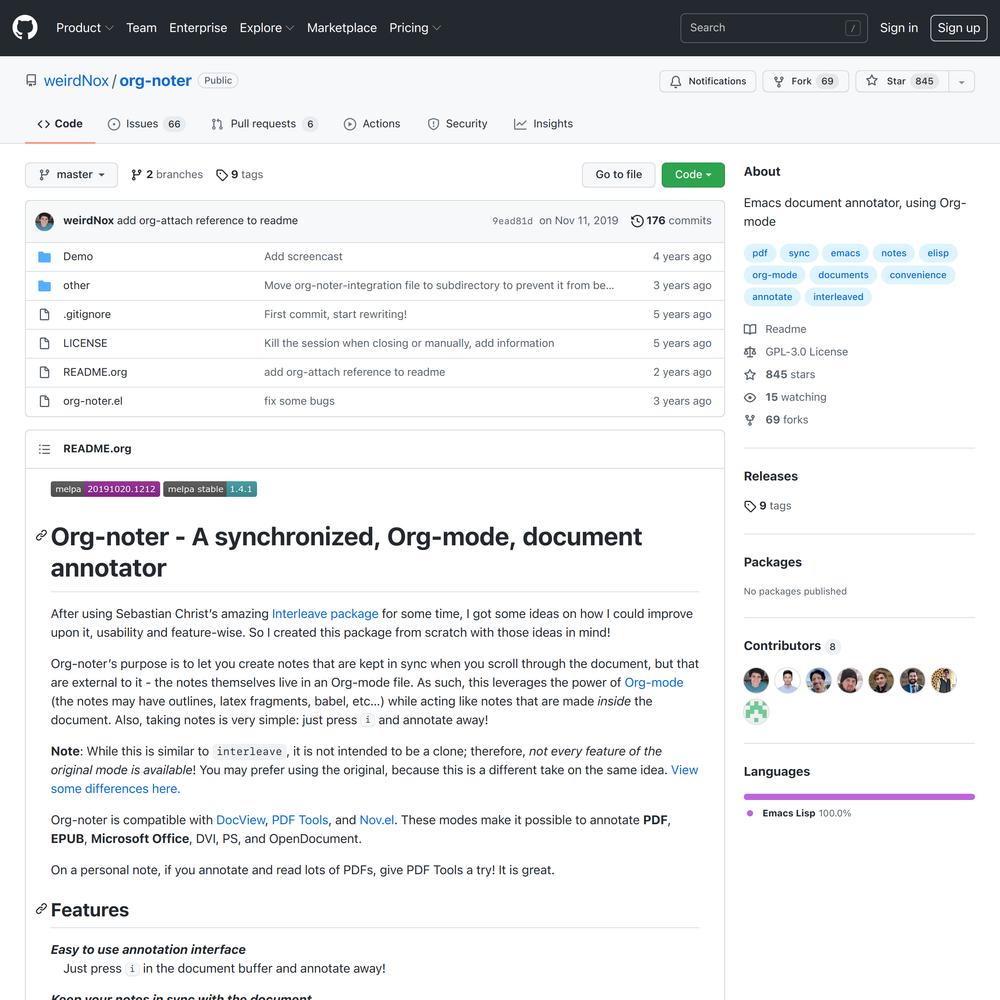
Task: Star the org-noter repository
Action: click(902, 81)
